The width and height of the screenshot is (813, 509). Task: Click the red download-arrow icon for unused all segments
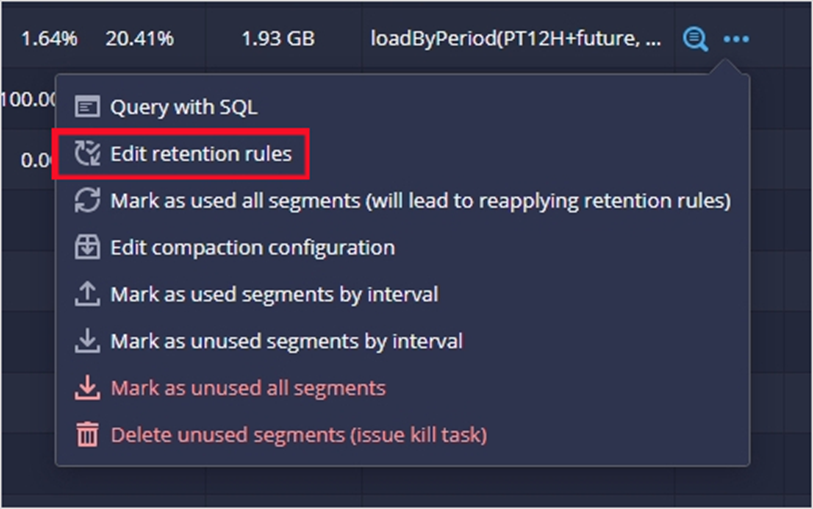[x=87, y=388]
